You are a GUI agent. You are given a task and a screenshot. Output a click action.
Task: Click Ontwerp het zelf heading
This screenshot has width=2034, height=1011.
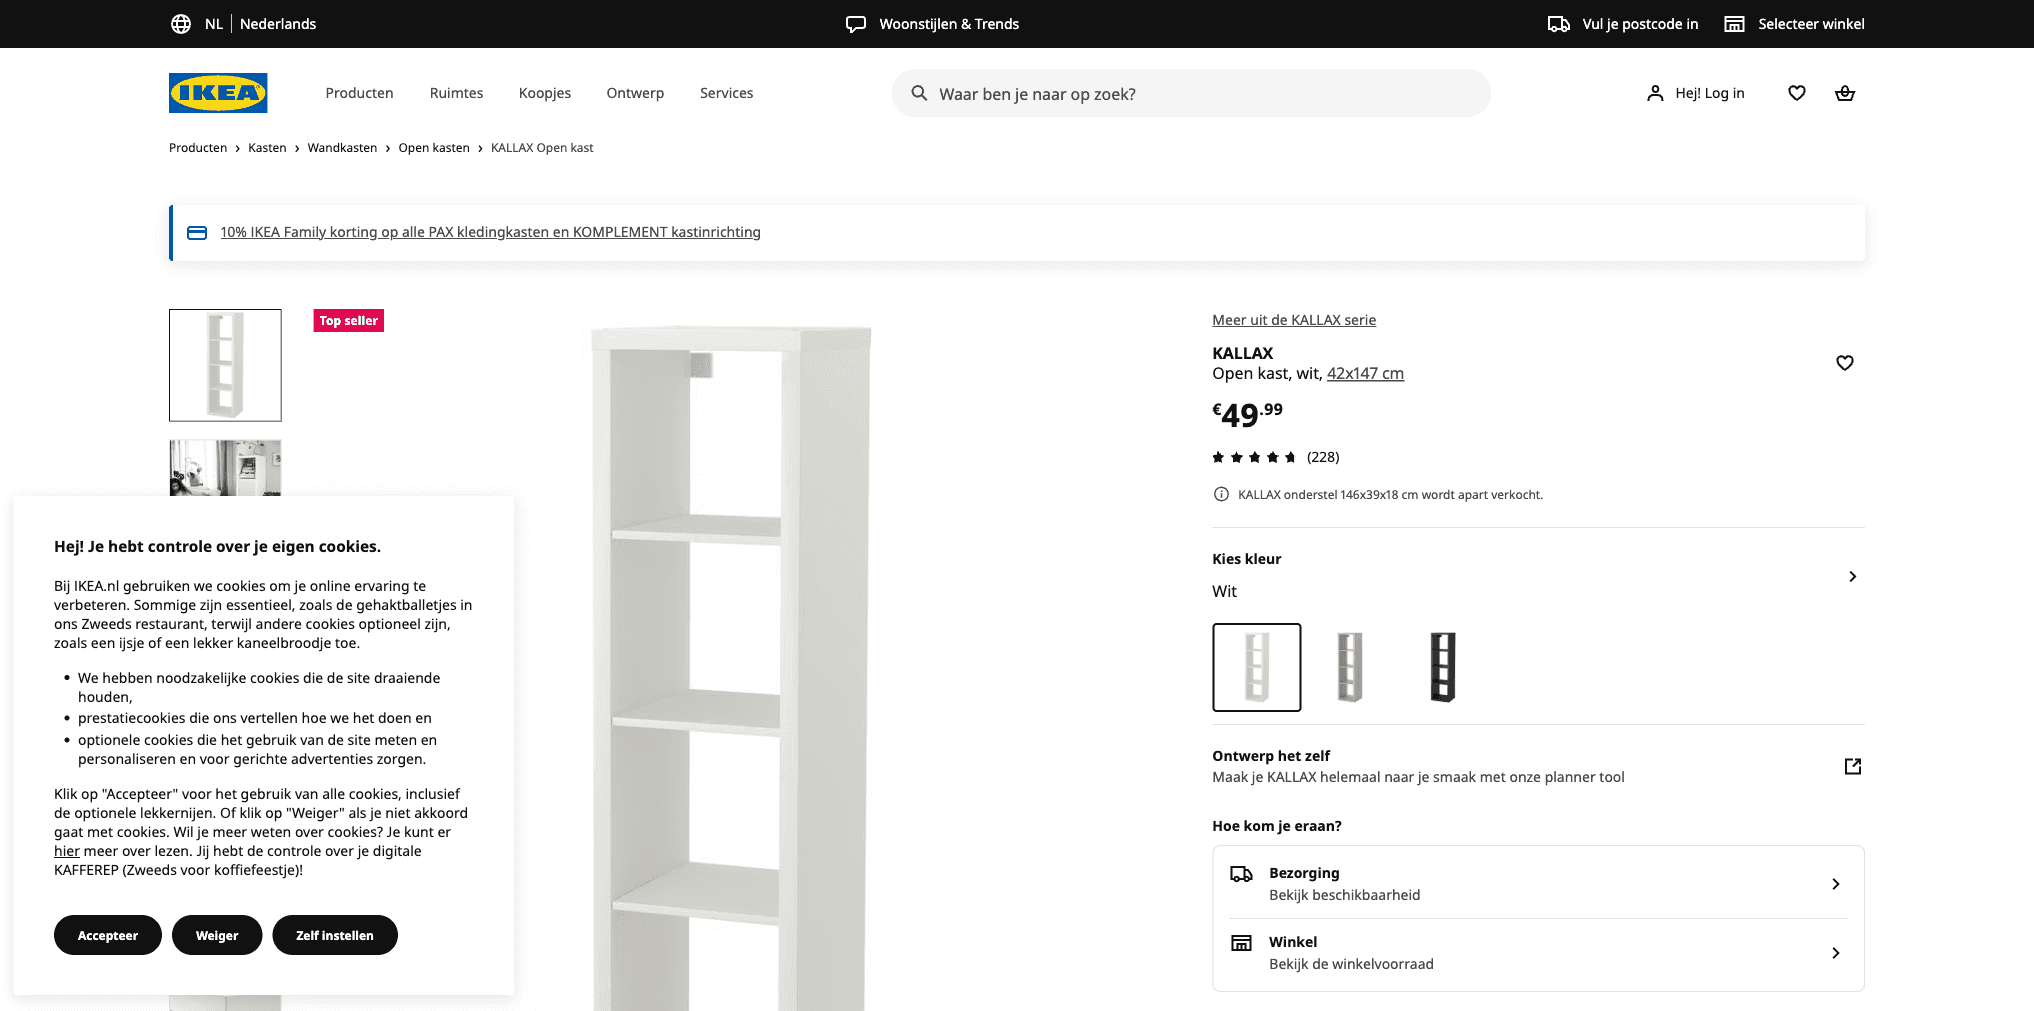click(1271, 756)
